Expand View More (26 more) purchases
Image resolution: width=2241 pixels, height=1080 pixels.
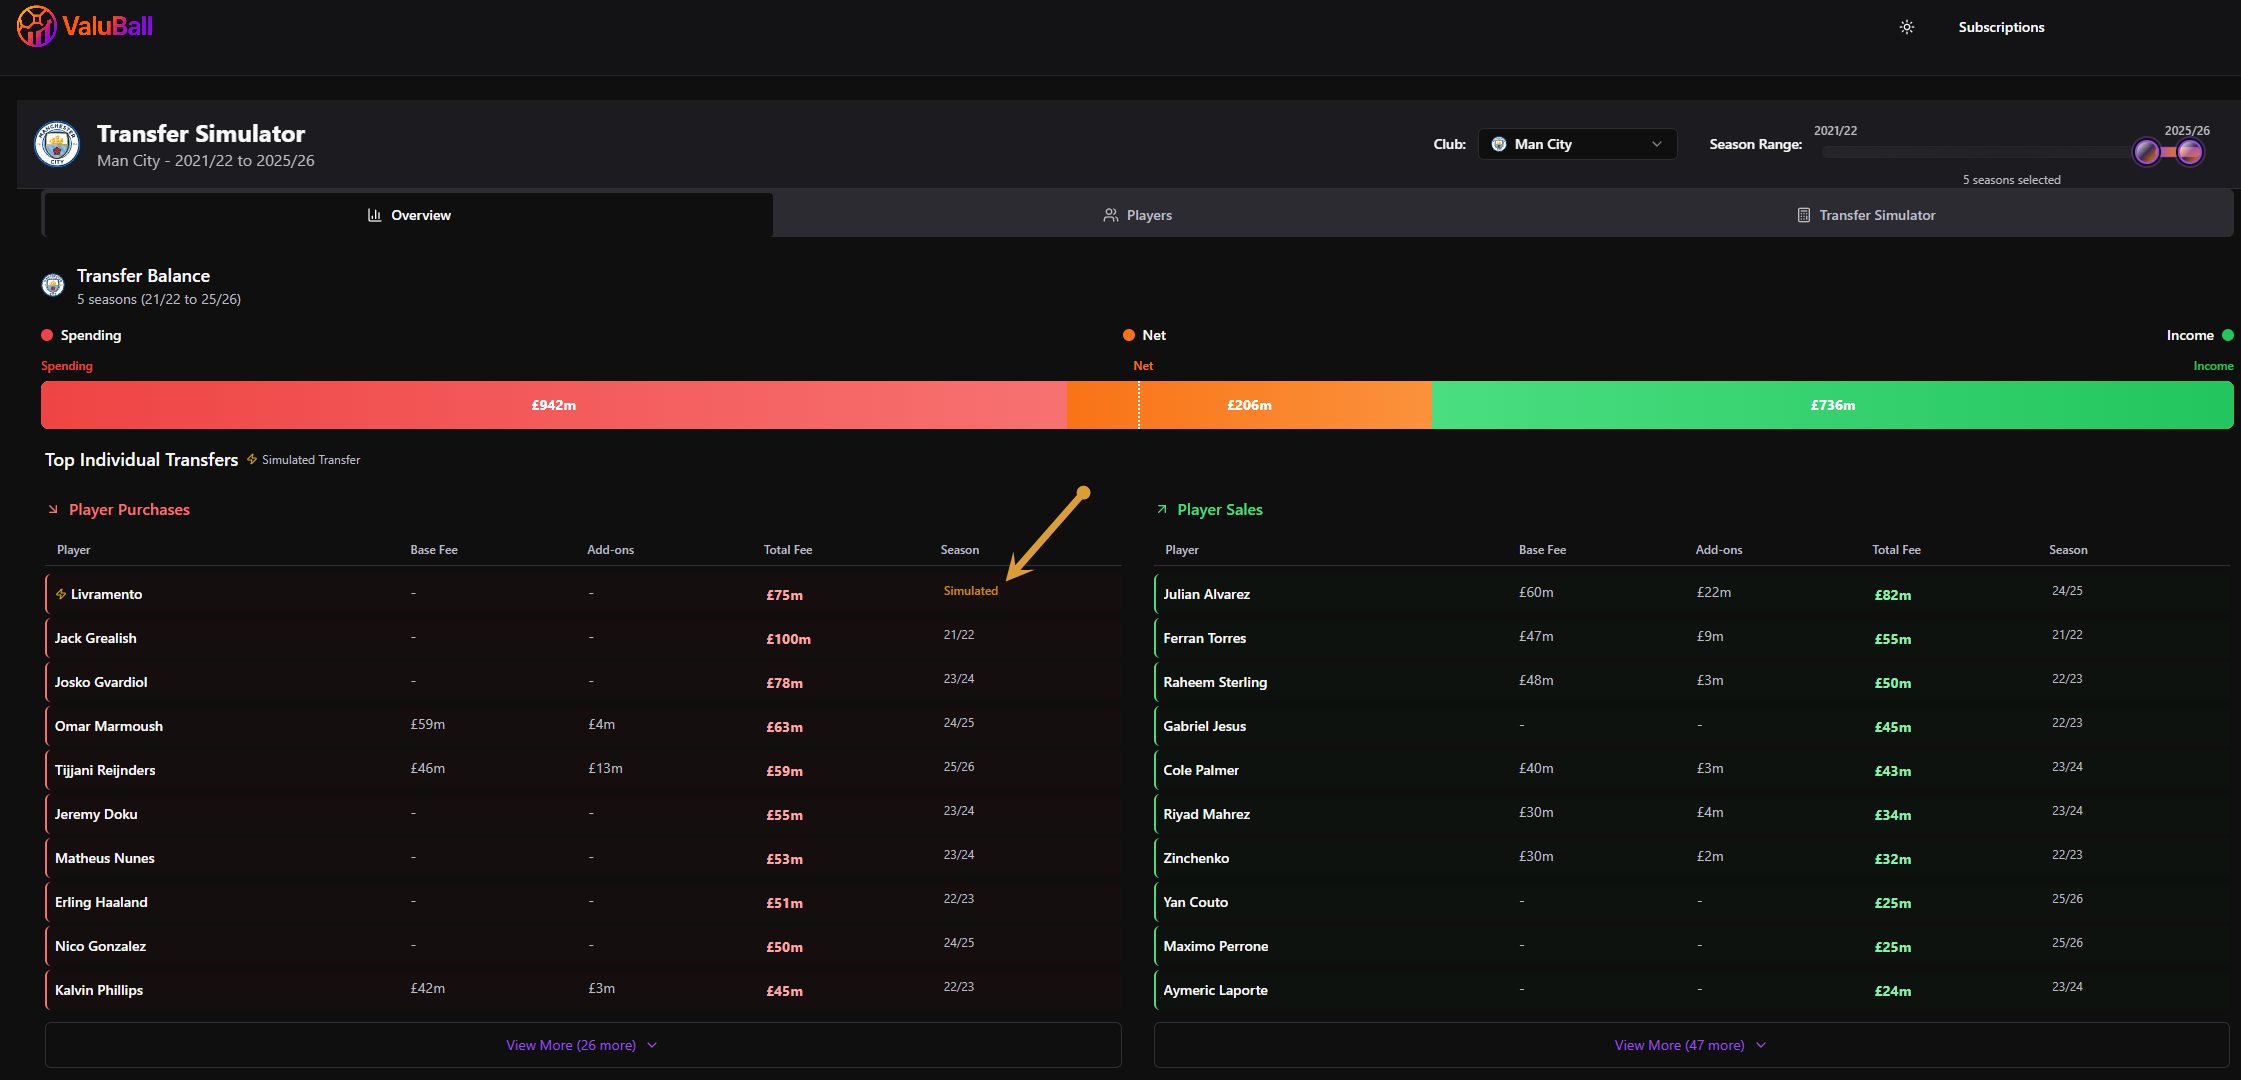583,1045
